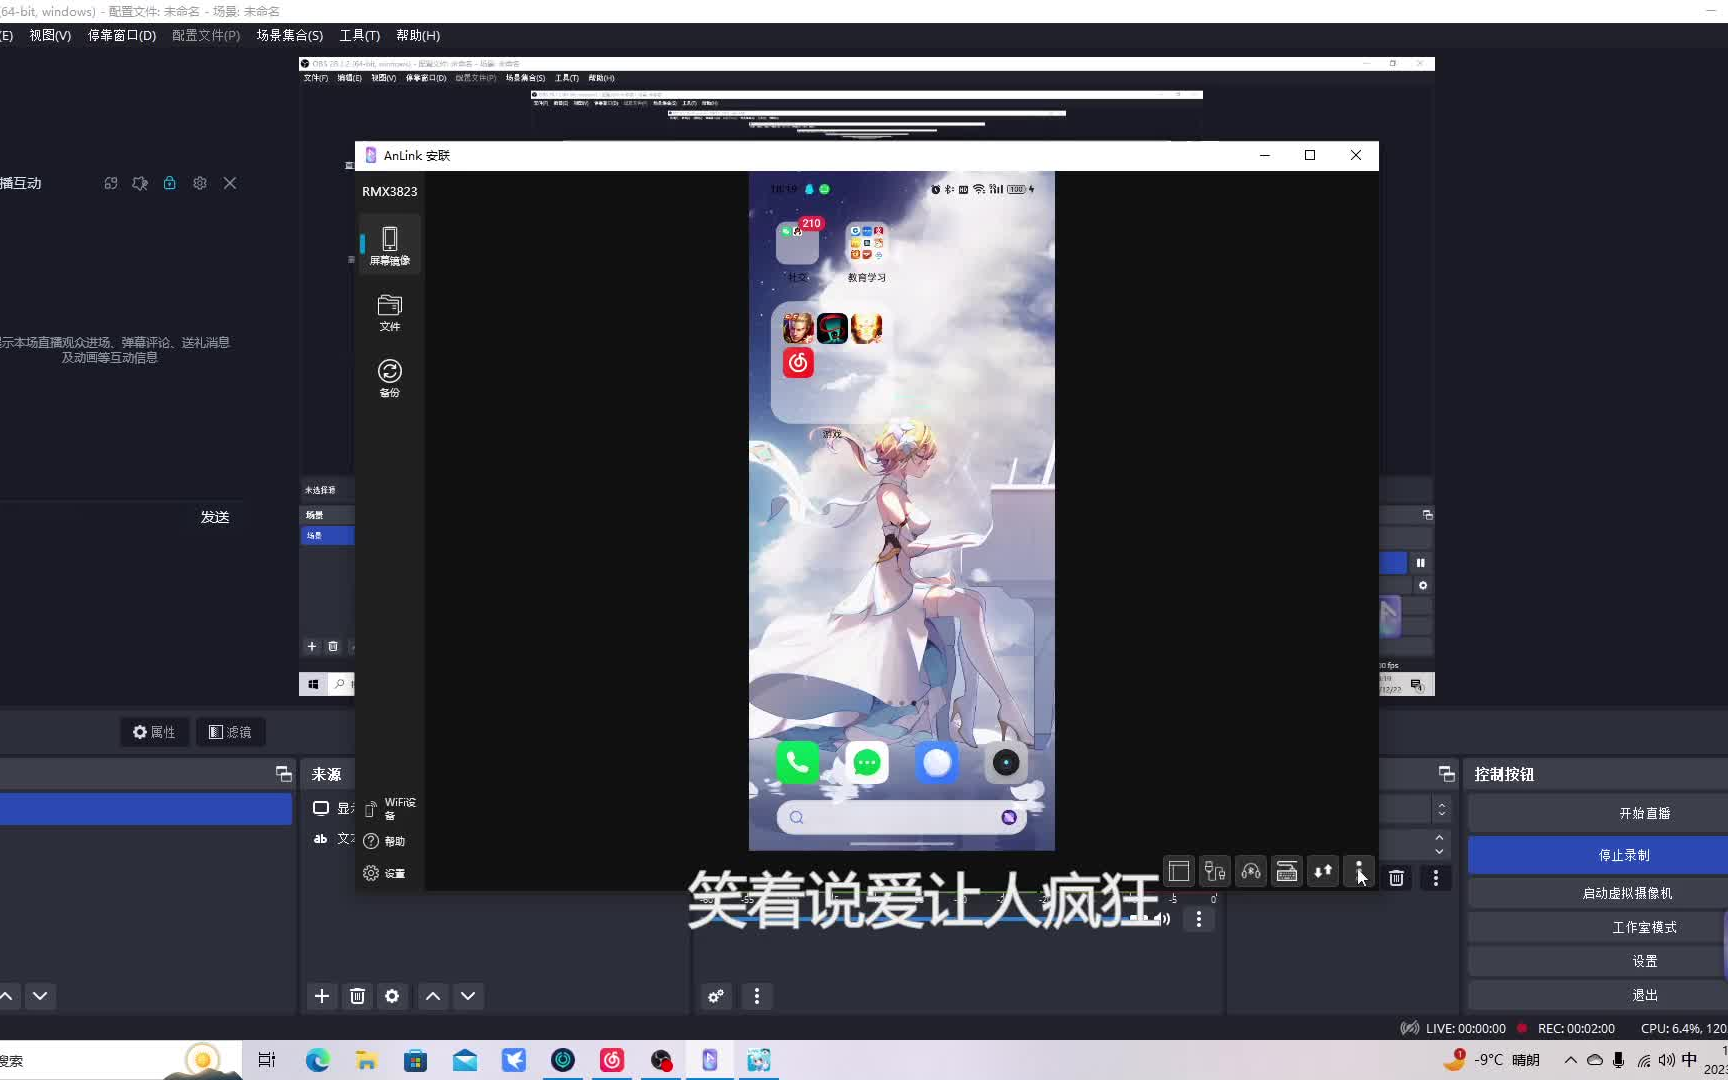Undock the scene transitions panel
1728x1080 pixels.
(x=1447, y=774)
